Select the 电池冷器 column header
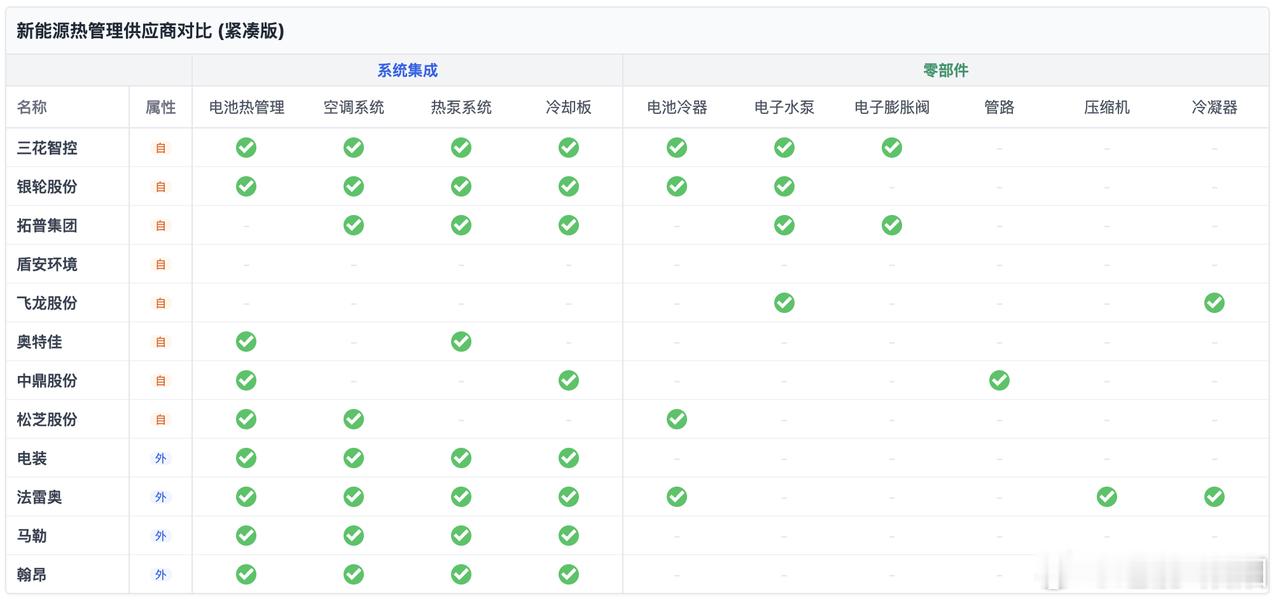The width and height of the screenshot is (1280, 603). 677,107
